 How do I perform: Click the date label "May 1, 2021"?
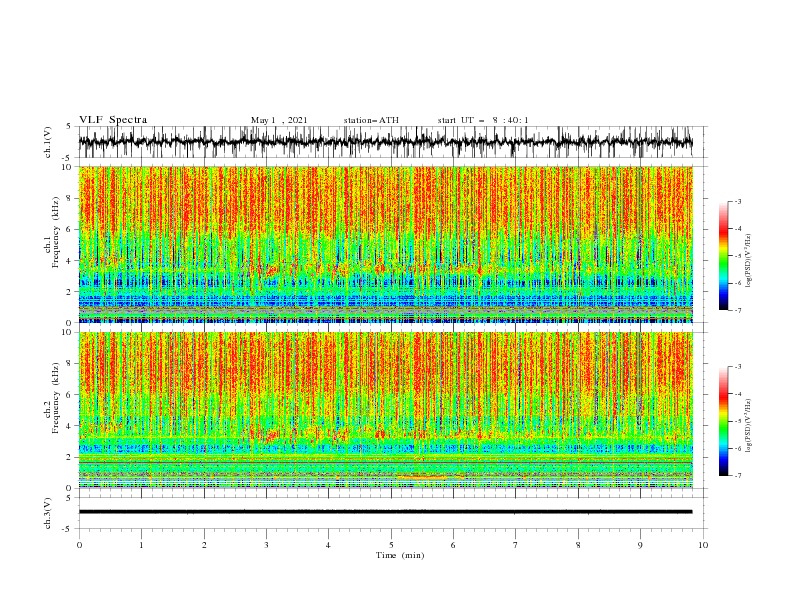coord(279,120)
